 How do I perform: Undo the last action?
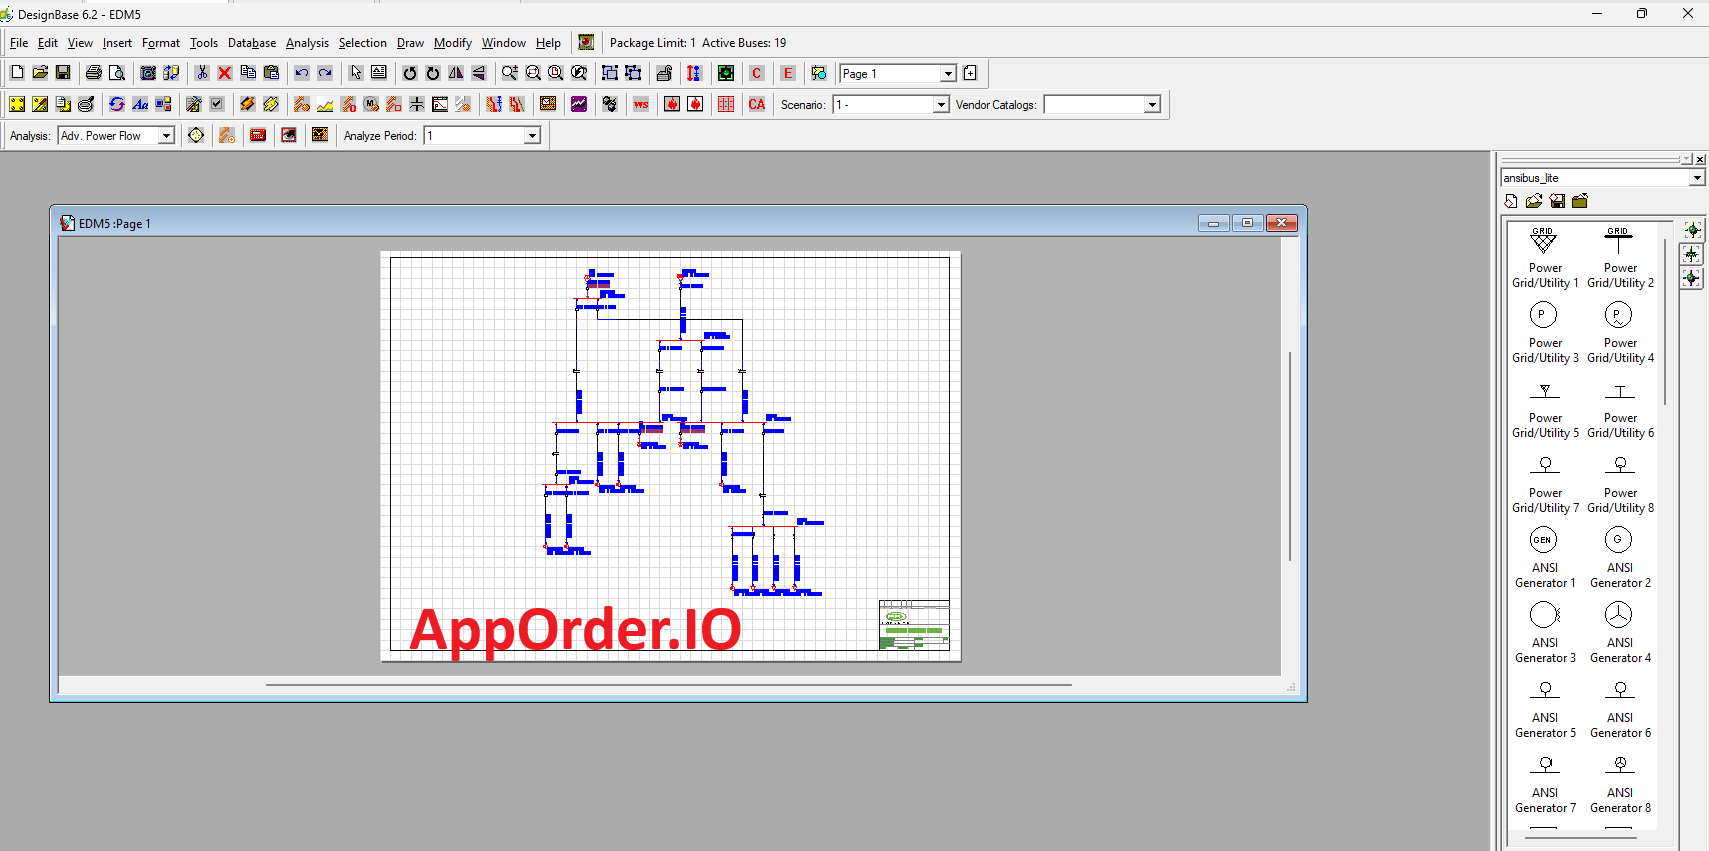click(x=302, y=73)
